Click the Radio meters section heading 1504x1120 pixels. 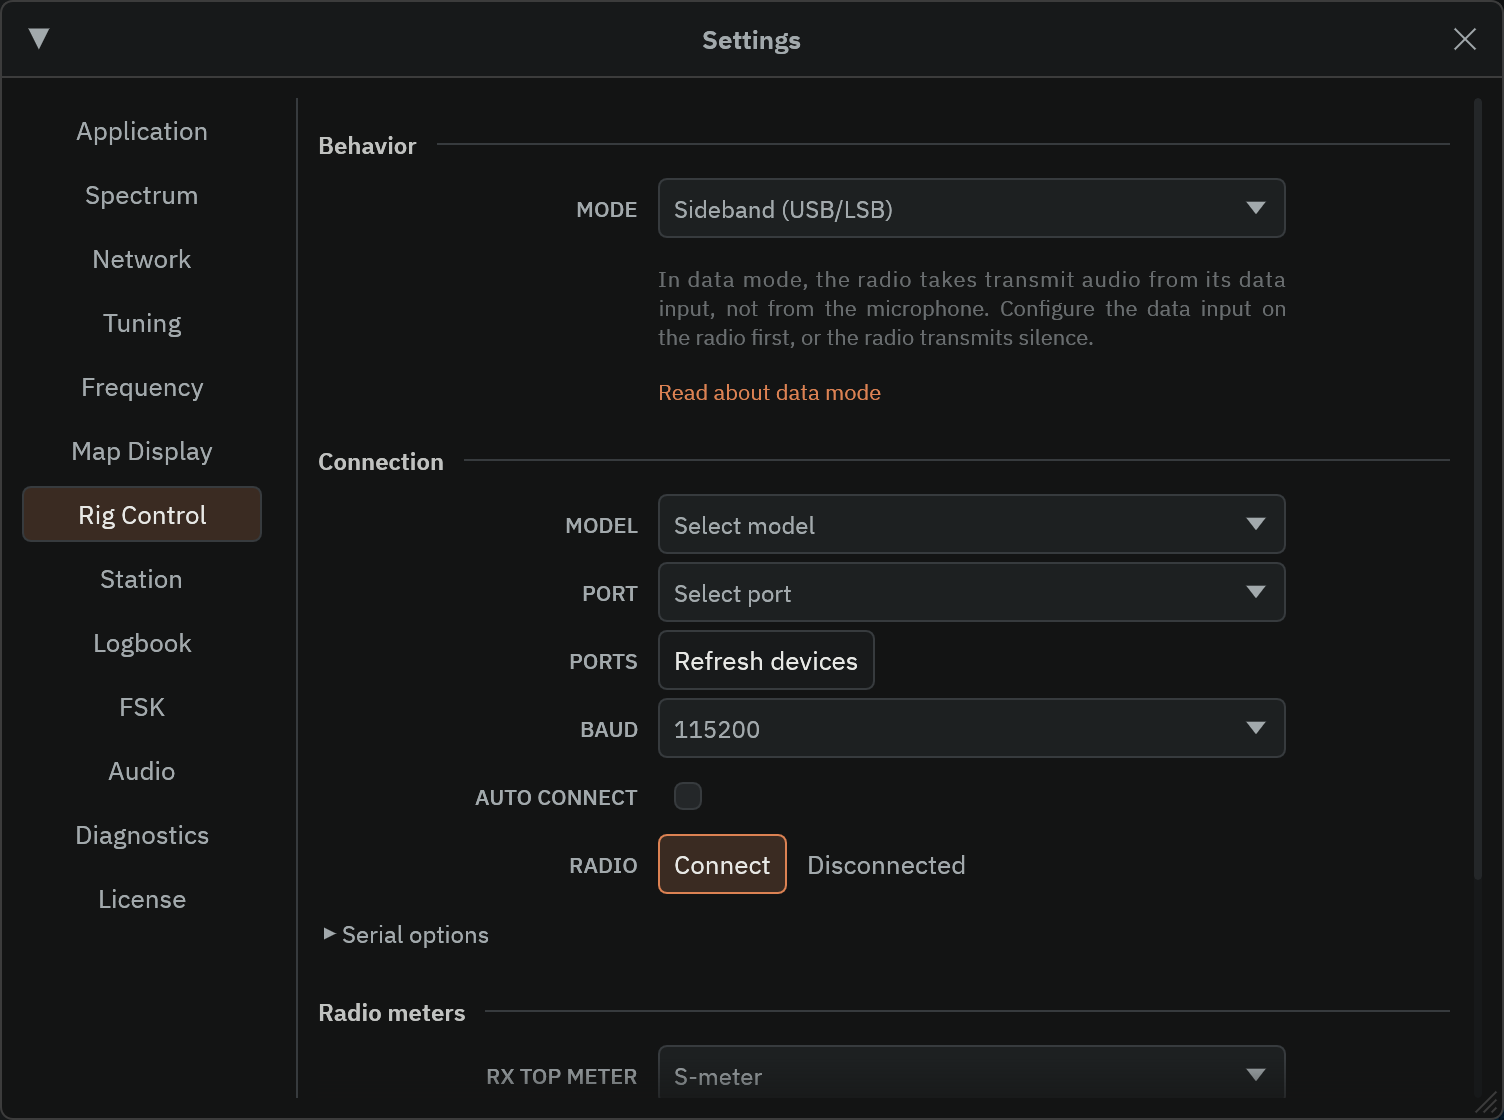pos(392,1013)
